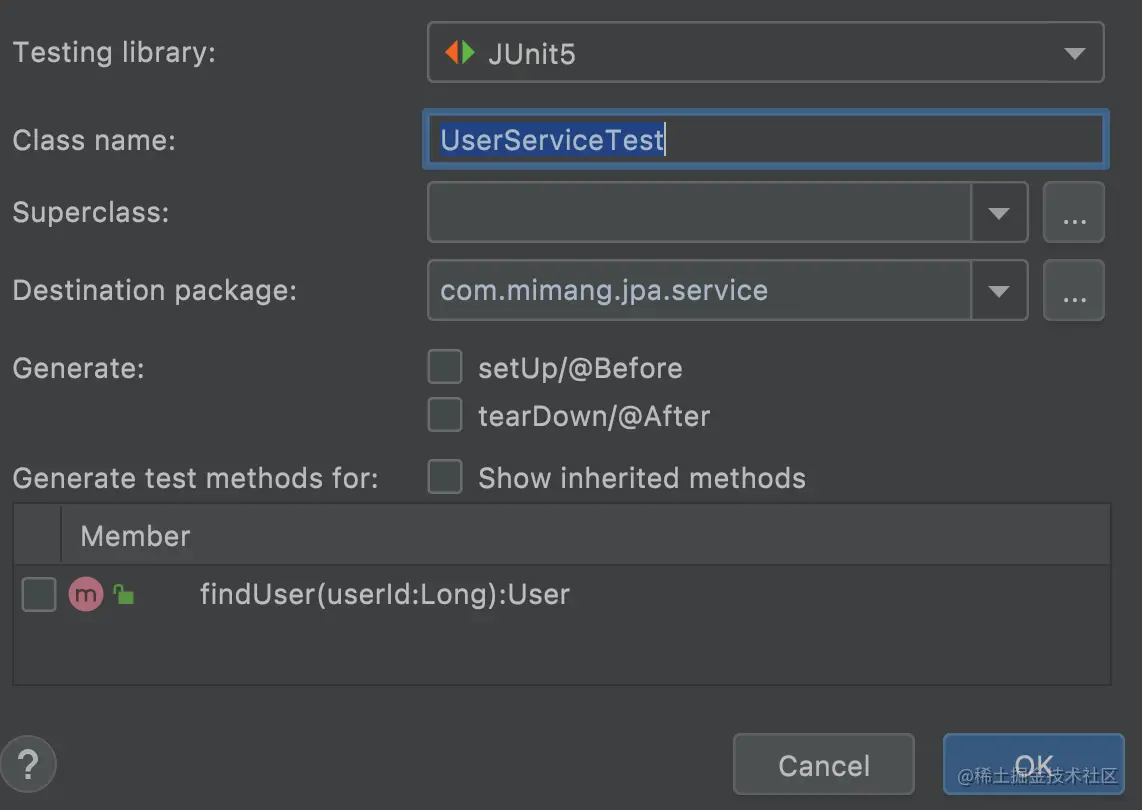Check the findUser method checkbox

coord(39,595)
